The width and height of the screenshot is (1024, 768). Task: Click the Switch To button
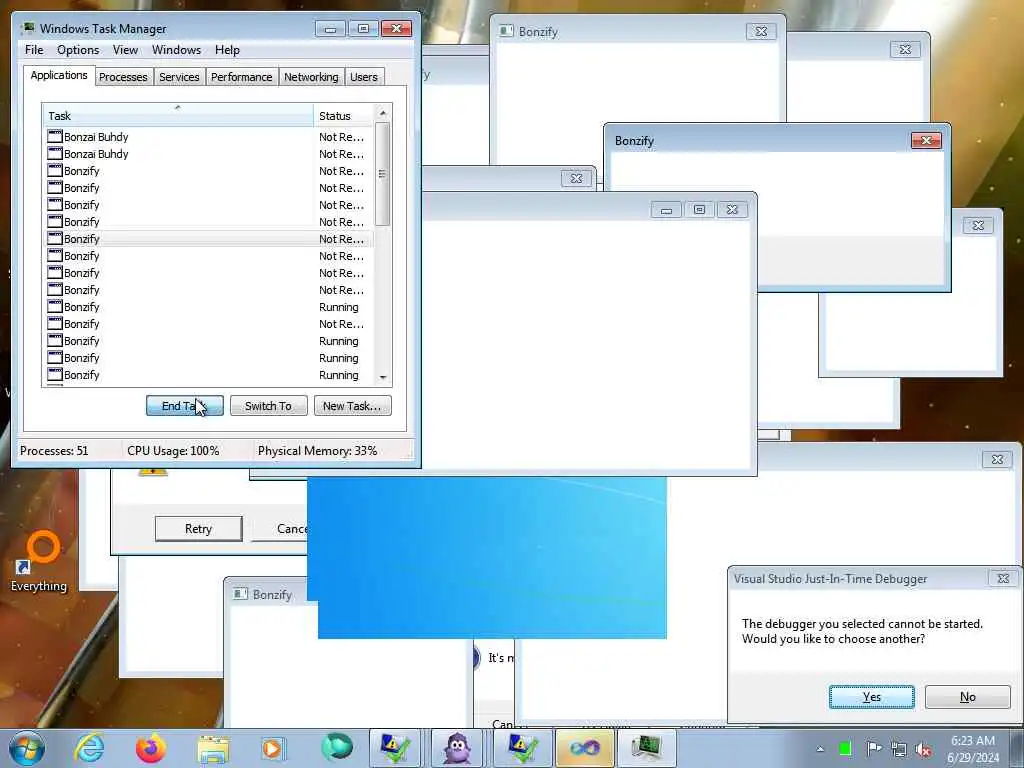(x=268, y=406)
